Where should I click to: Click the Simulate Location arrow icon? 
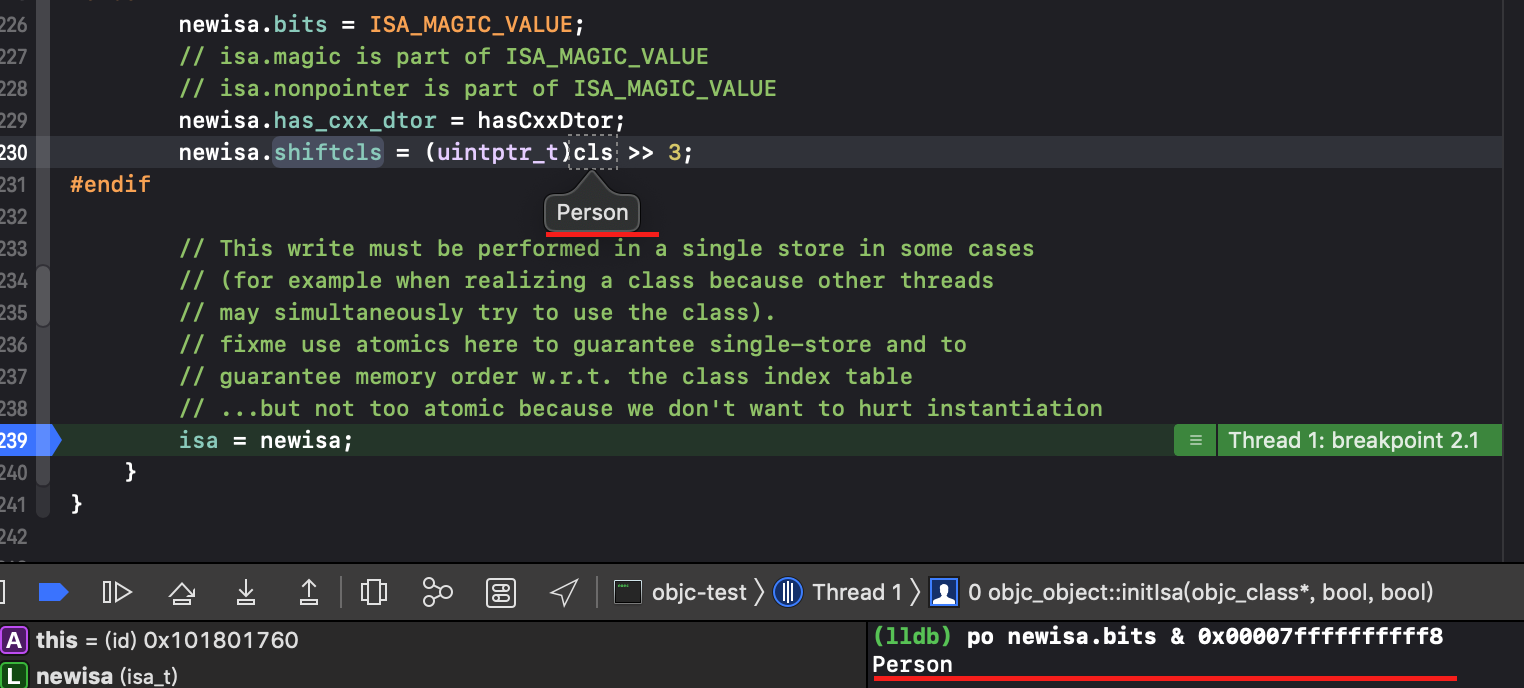click(565, 592)
